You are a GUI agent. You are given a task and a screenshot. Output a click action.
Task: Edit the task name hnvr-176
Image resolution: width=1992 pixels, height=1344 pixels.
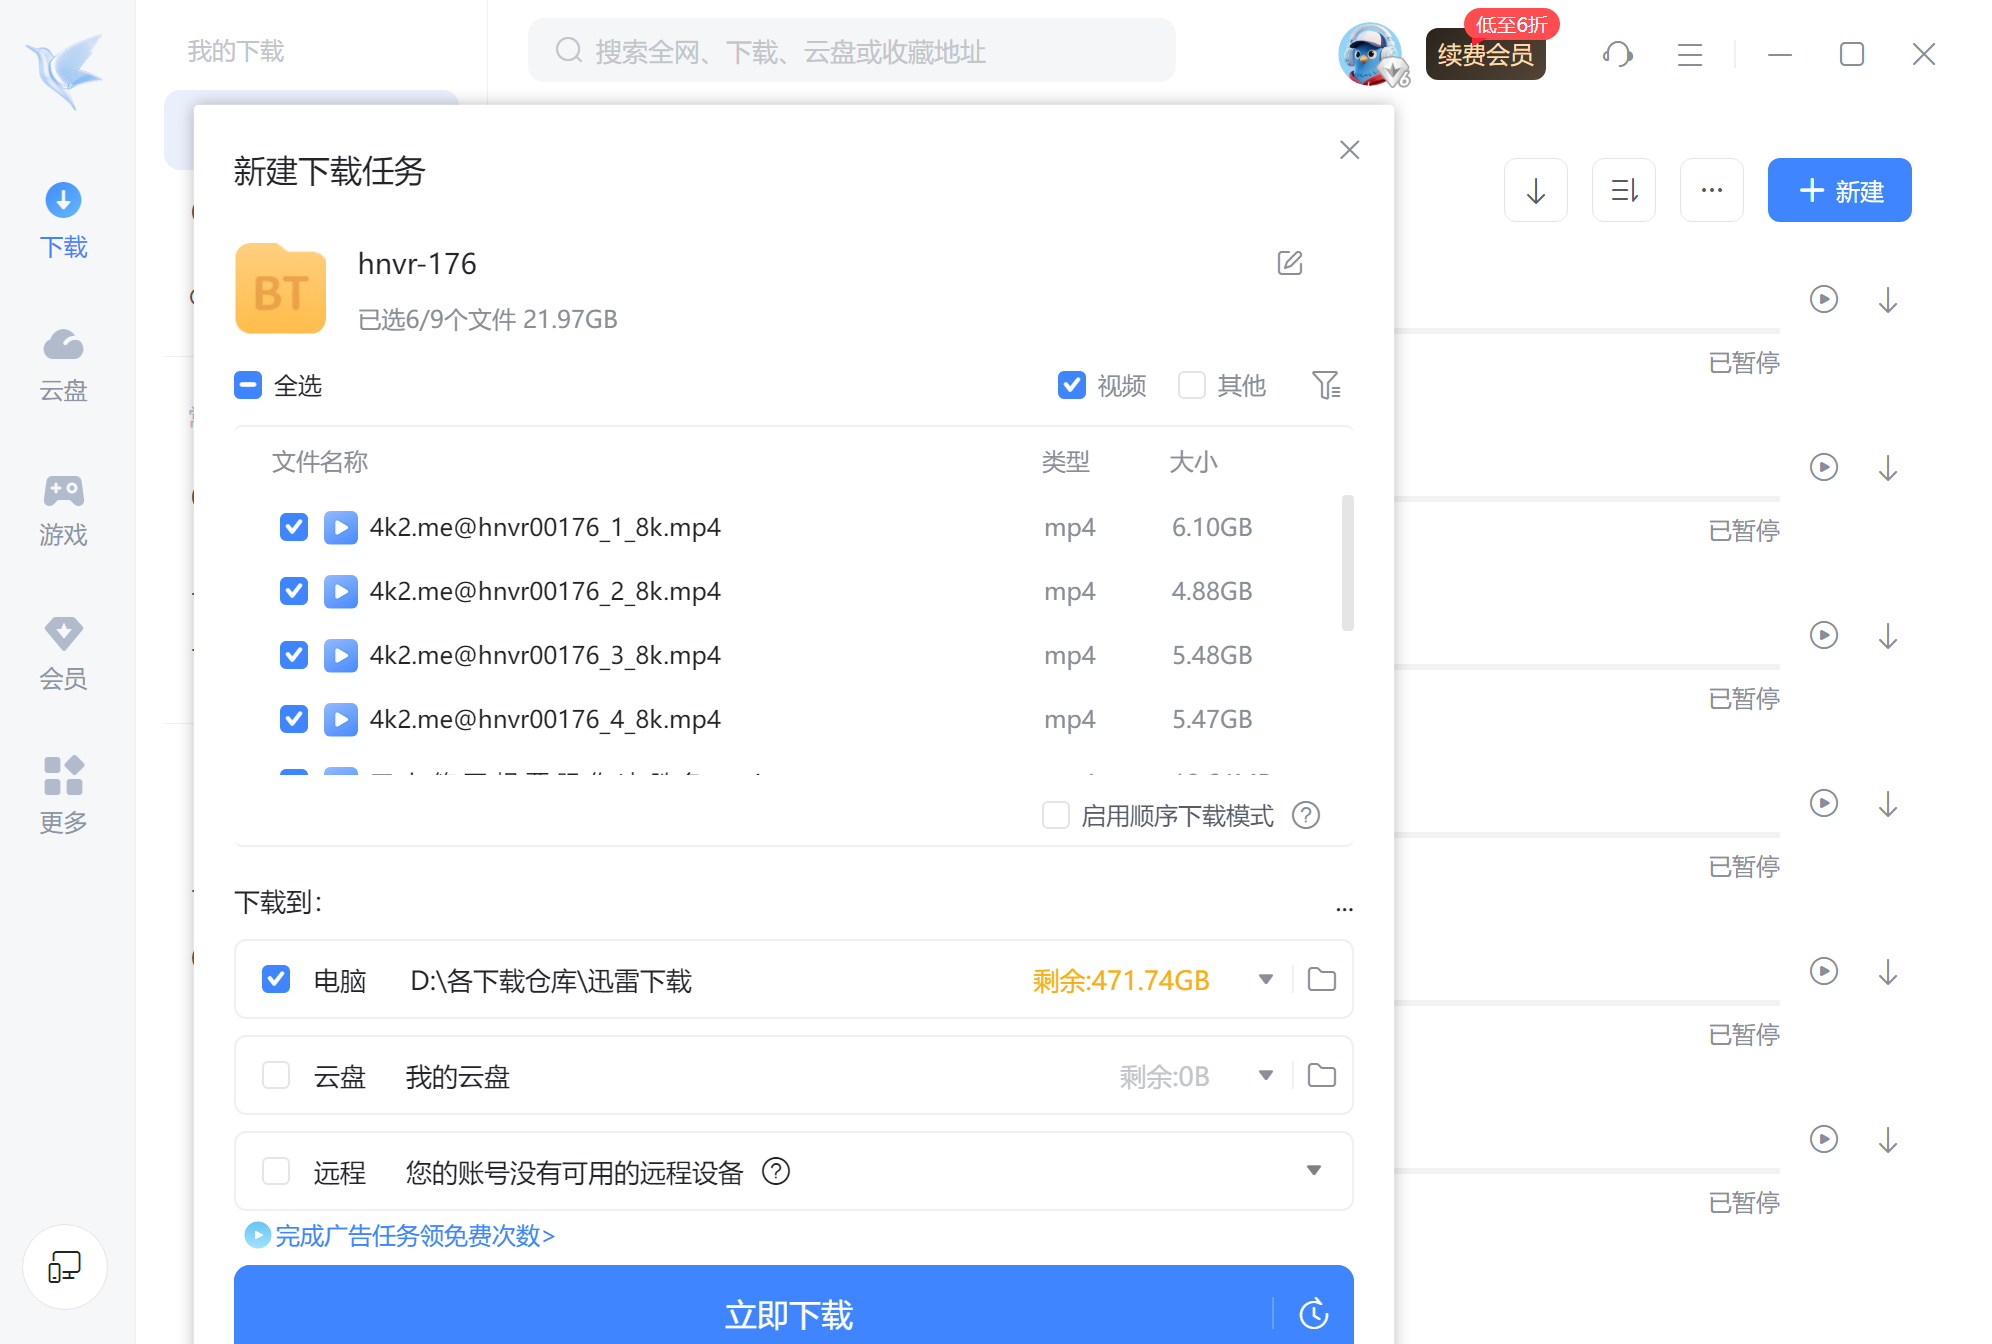(x=1290, y=263)
